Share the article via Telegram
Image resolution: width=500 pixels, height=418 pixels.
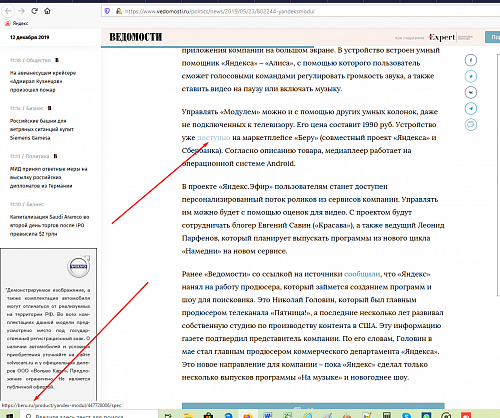(x=471, y=108)
